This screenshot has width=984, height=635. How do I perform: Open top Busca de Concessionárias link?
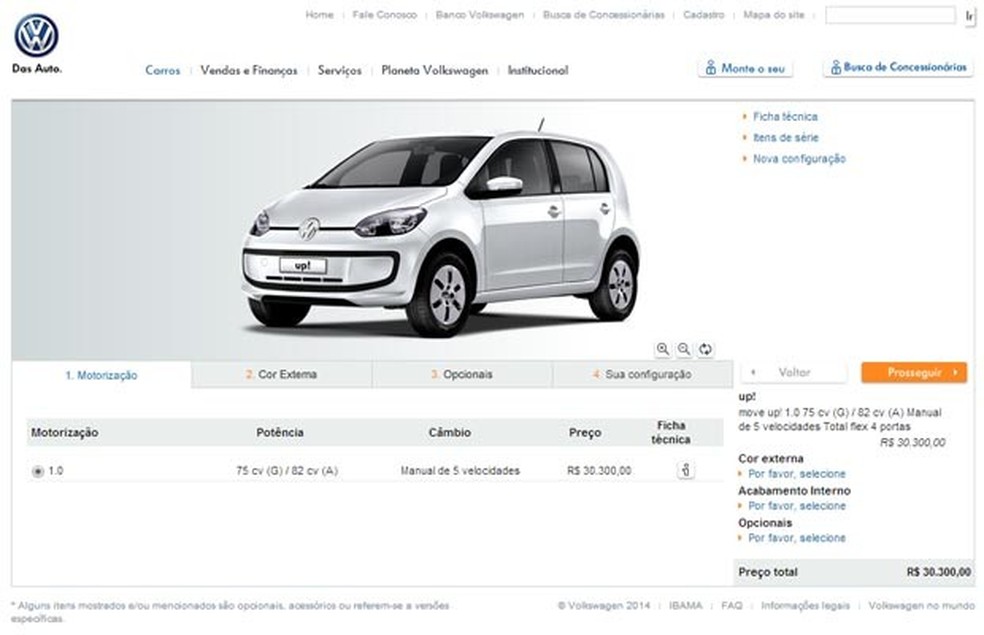pos(604,14)
